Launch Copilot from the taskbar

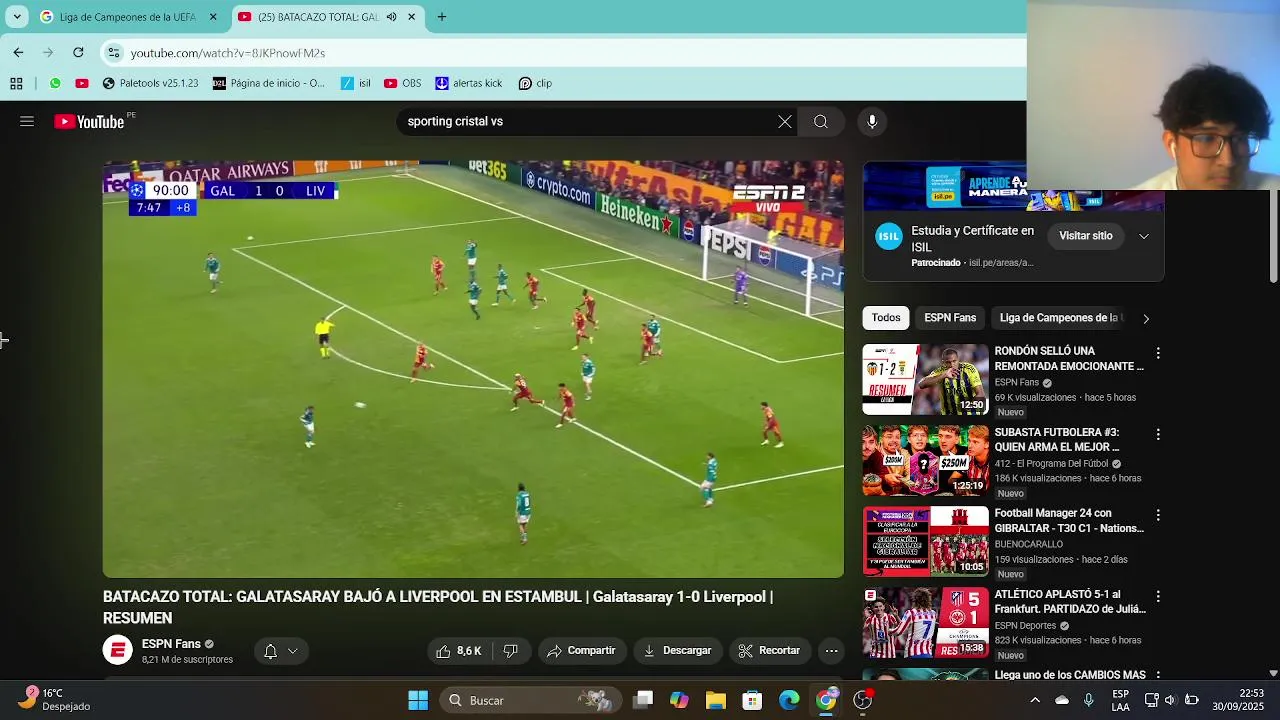pos(679,700)
